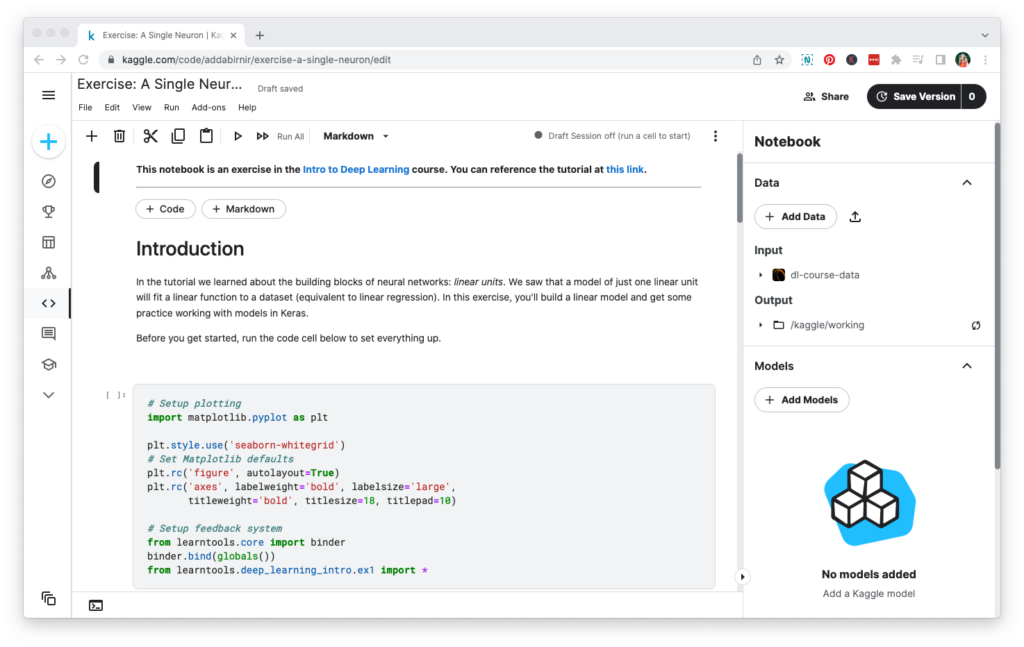Open Discussions using the comment bubble icon

pos(48,333)
